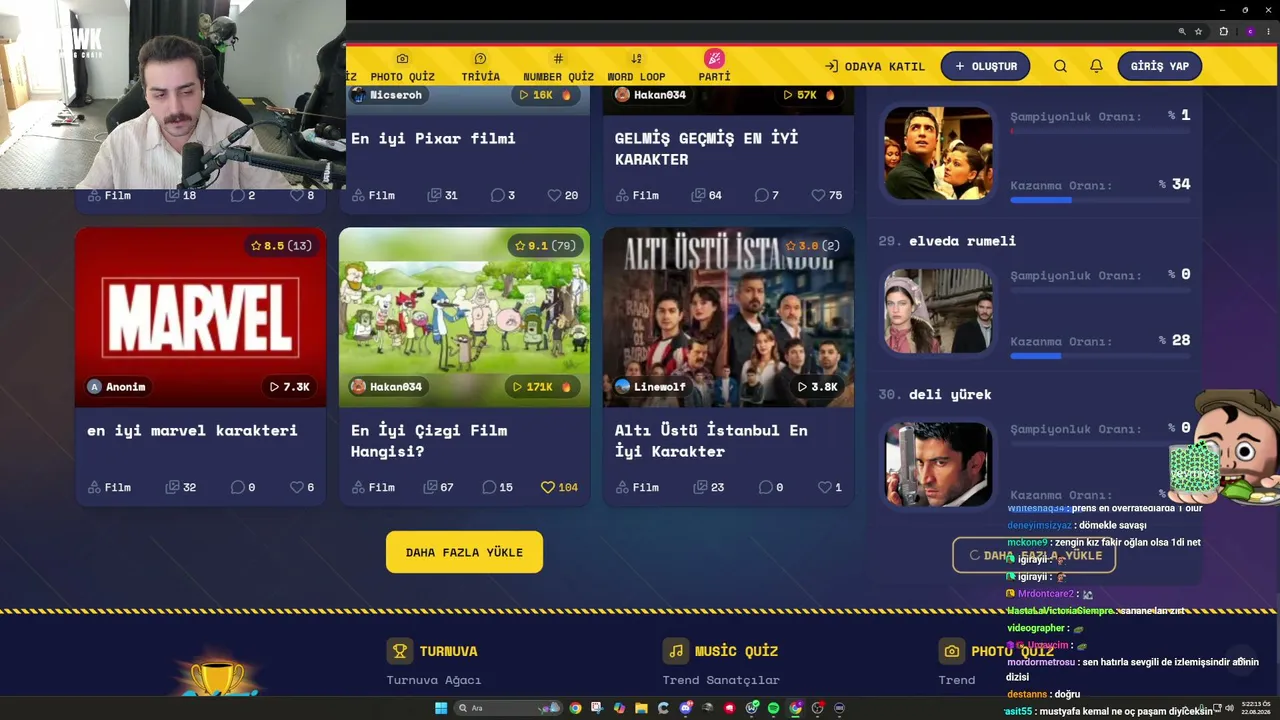Like the Gelmiş Geçmiş En İyi Karakter quiz
Image resolution: width=1280 pixels, height=720 pixels.
click(826, 195)
